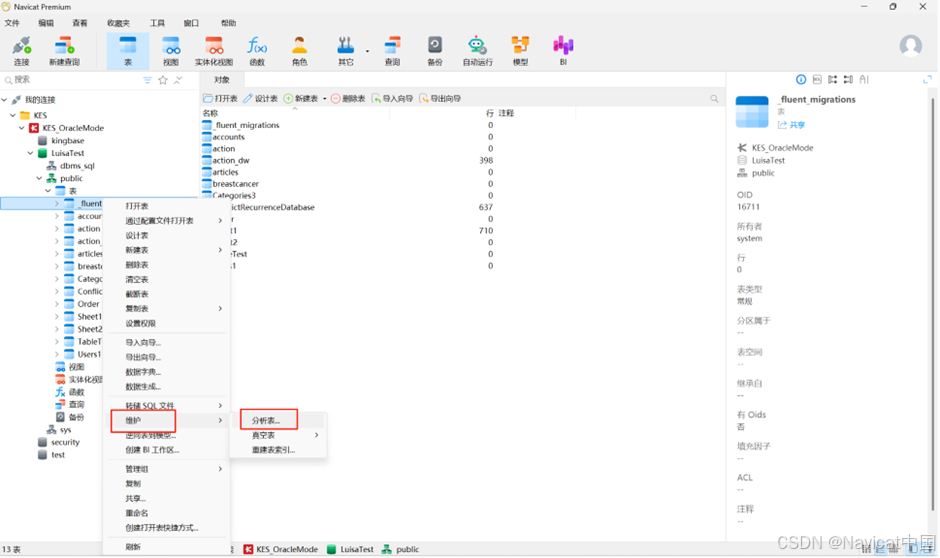Open the New Table dropdown arrow
Image resolution: width=940 pixels, height=558 pixels.
click(x=324, y=99)
